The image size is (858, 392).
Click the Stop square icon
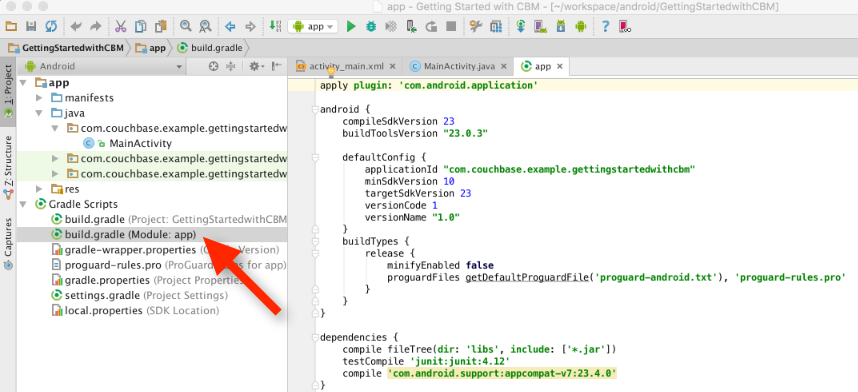[x=450, y=26]
